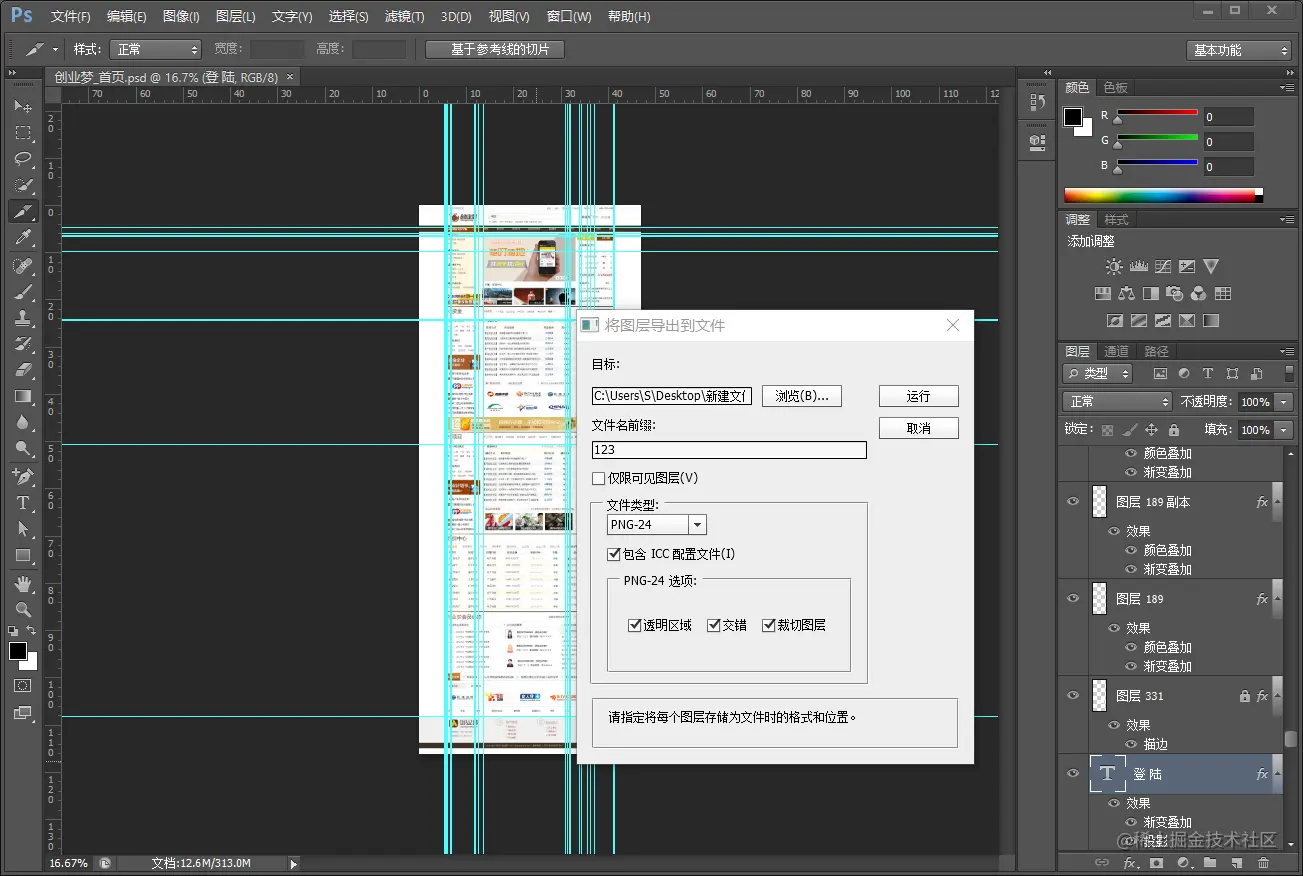The width and height of the screenshot is (1303, 876).
Task: Open the 窗口(W) menu
Action: (569, 17)
